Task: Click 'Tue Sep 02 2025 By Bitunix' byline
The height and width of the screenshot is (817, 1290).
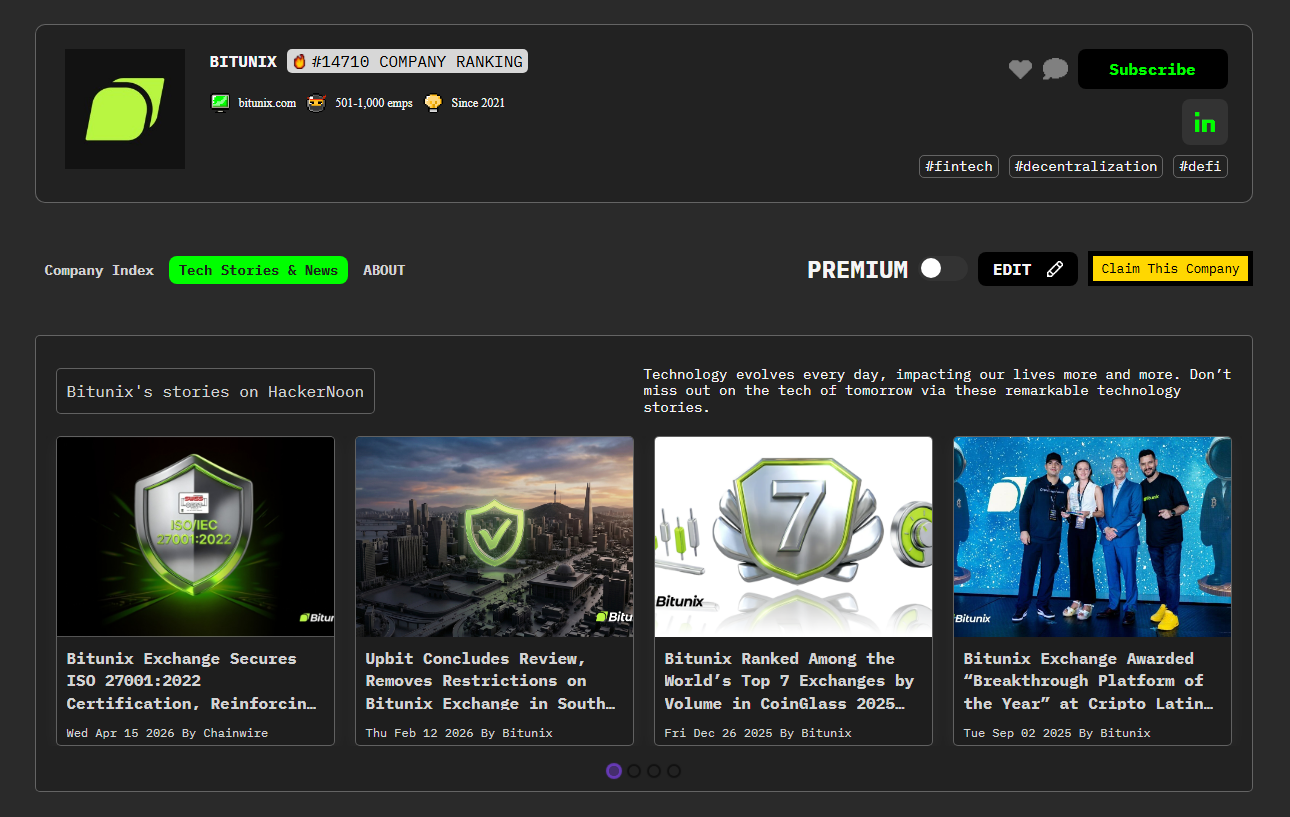Action: click(x=1057, y=733)
